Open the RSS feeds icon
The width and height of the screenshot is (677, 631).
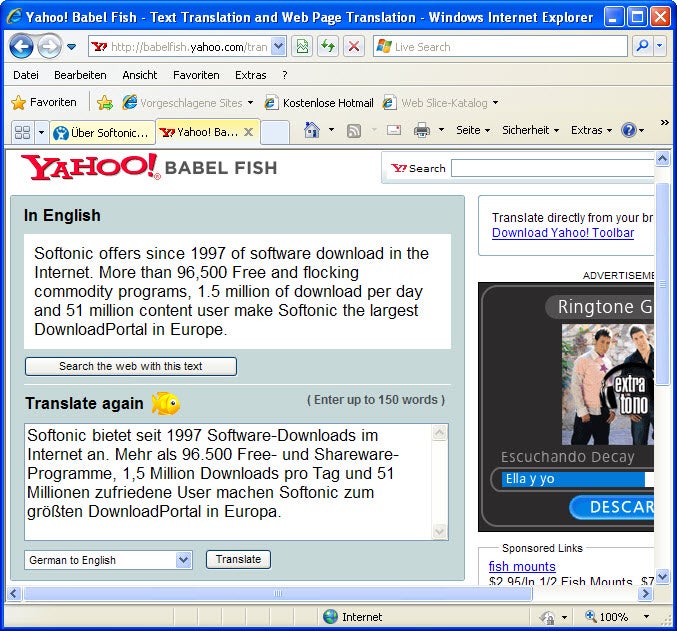pos(354,130)
